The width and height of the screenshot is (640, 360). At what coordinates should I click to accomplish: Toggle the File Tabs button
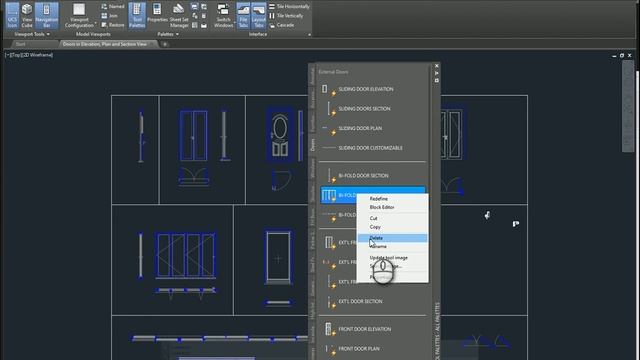[243, 16]
